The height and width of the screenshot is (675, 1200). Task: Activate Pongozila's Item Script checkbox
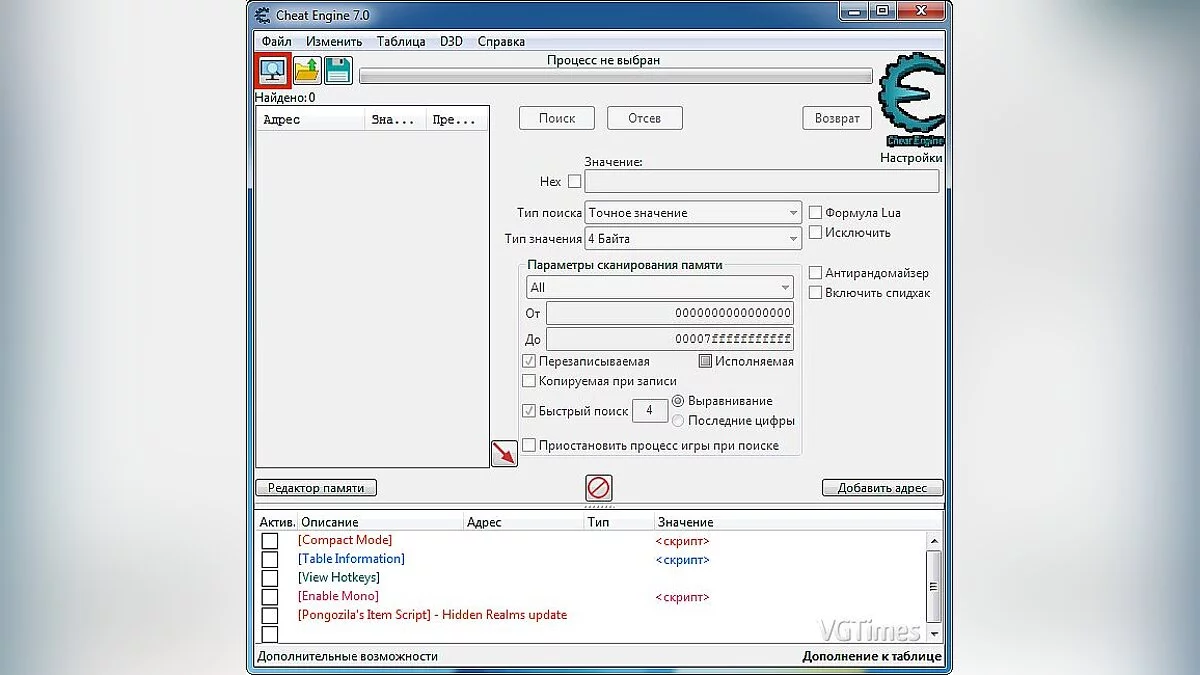(x=270, y=615)
